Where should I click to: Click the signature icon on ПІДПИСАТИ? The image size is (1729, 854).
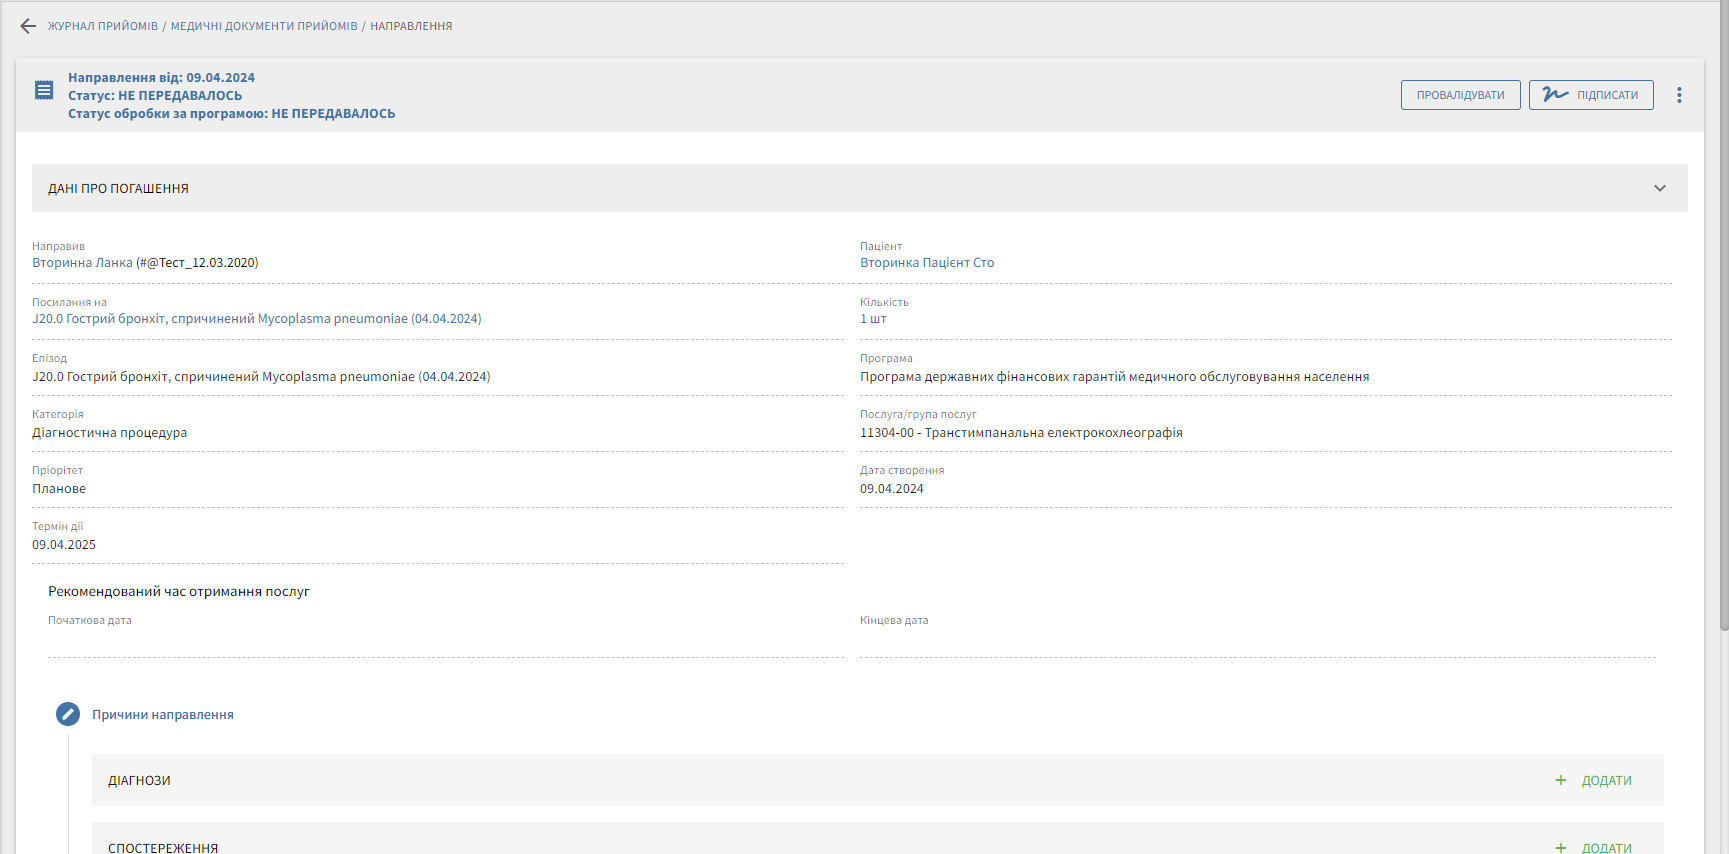point(1555,95)
